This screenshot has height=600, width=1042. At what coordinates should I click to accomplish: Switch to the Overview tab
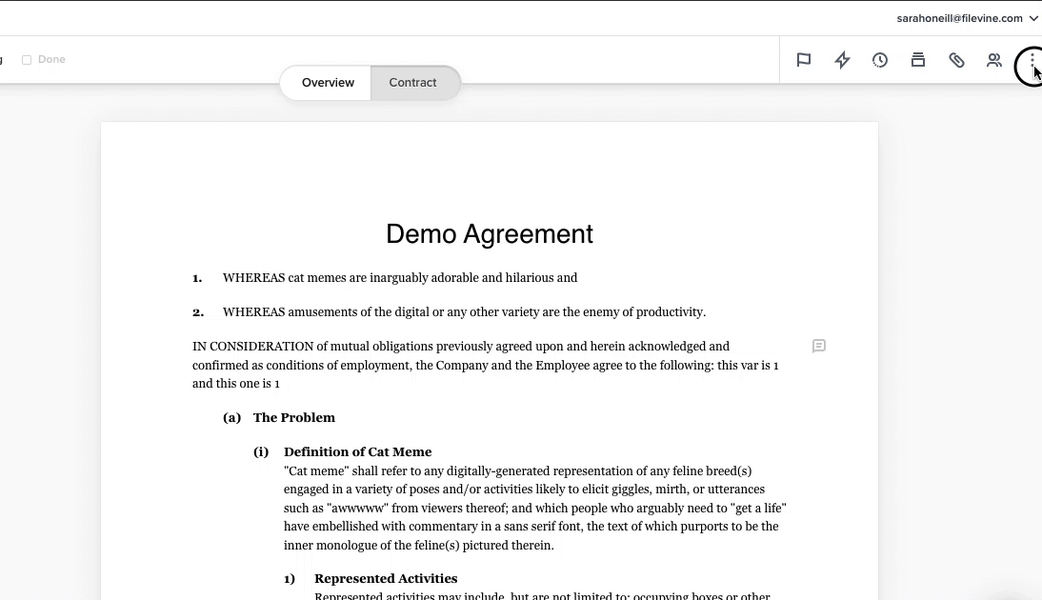coord(328,83)
